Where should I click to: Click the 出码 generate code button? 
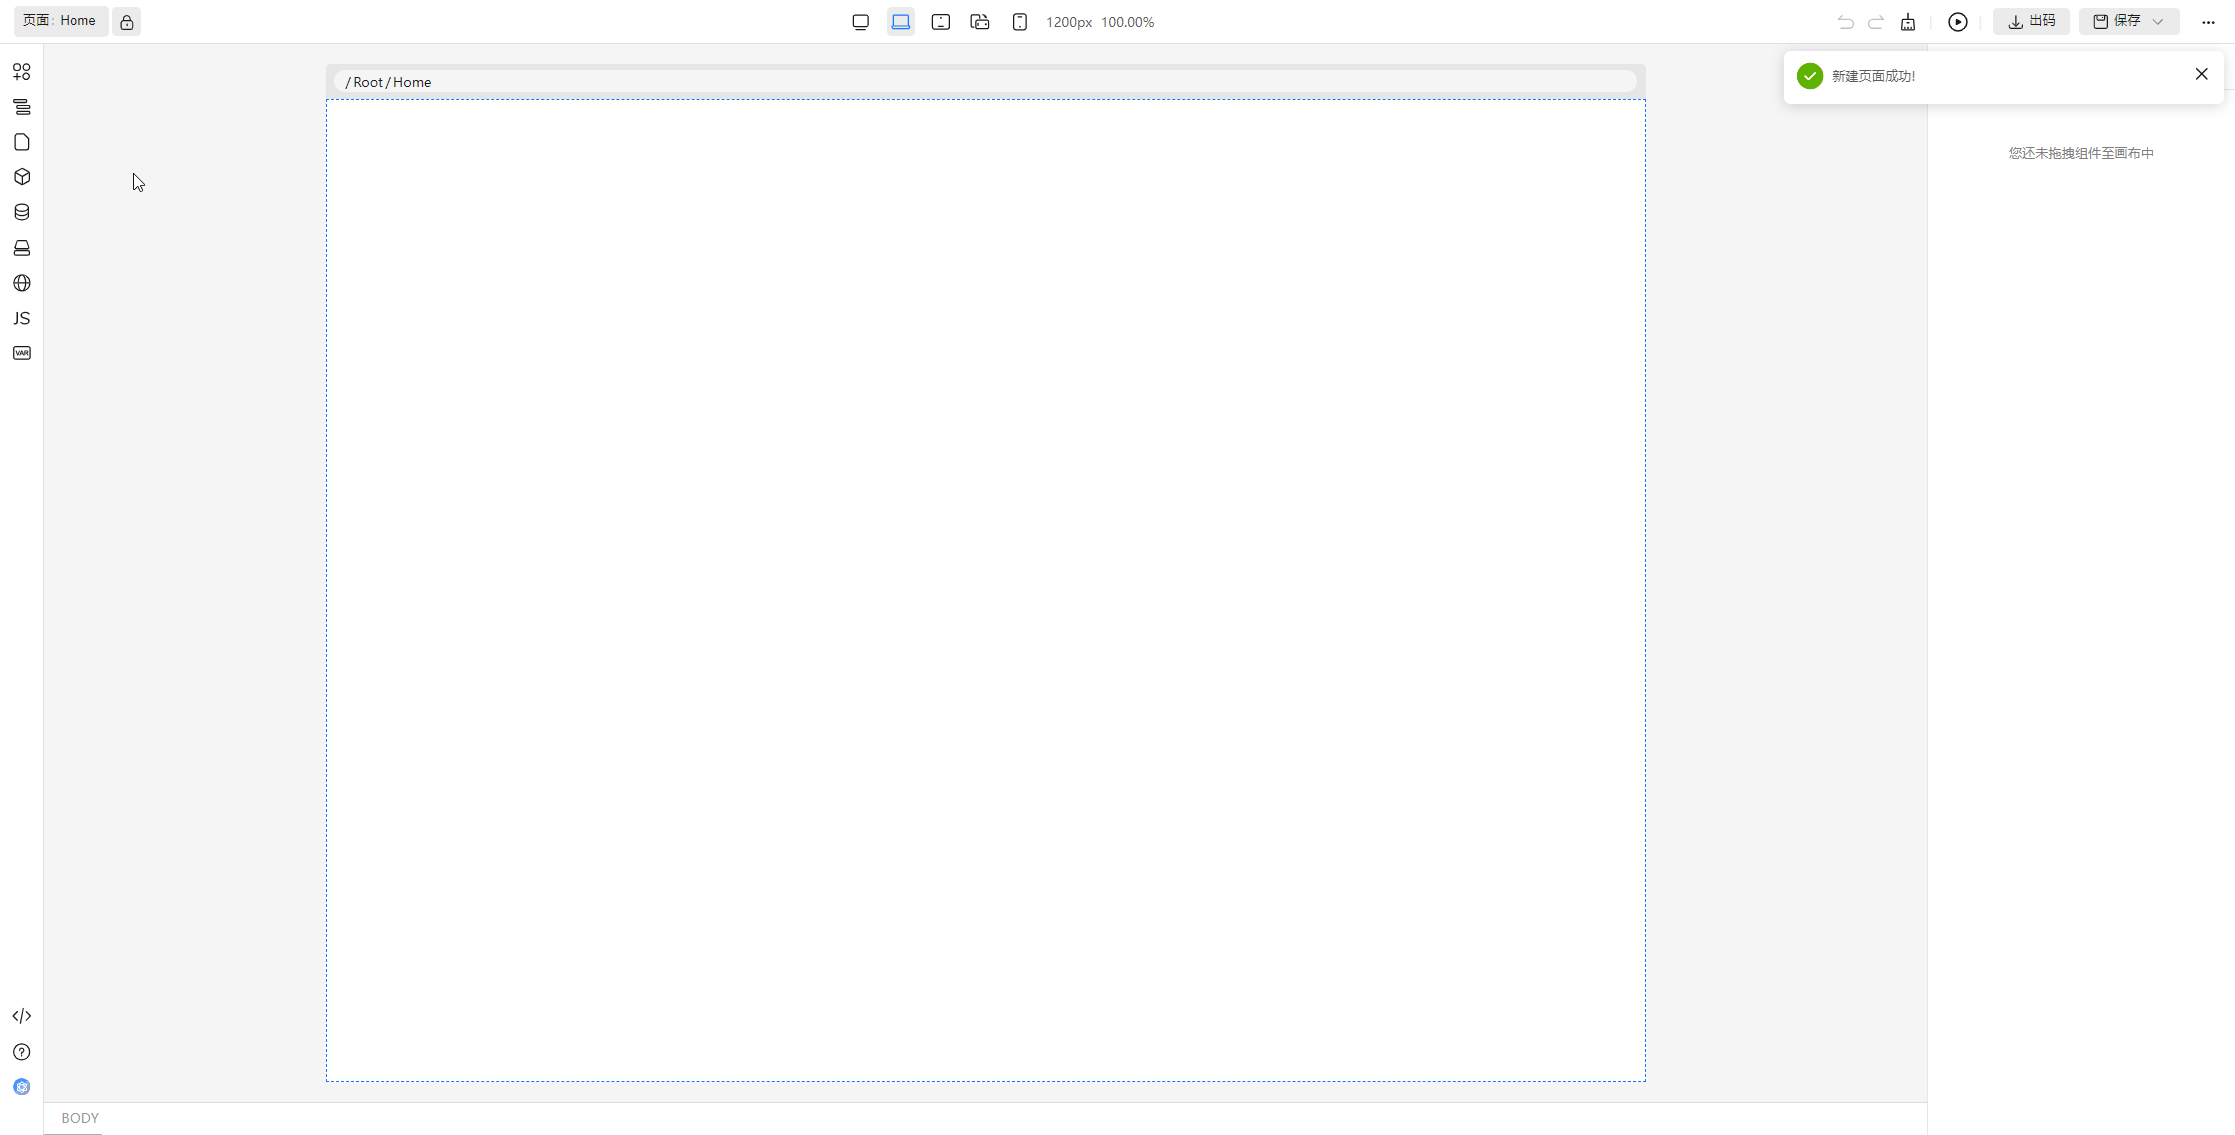coord(2031,22)
